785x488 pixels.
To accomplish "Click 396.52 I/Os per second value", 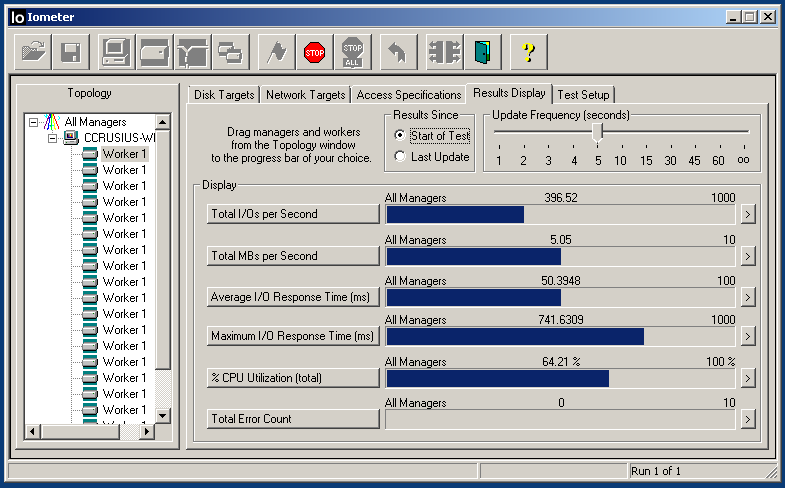I will pyautogui.click(x=561, y=198).
